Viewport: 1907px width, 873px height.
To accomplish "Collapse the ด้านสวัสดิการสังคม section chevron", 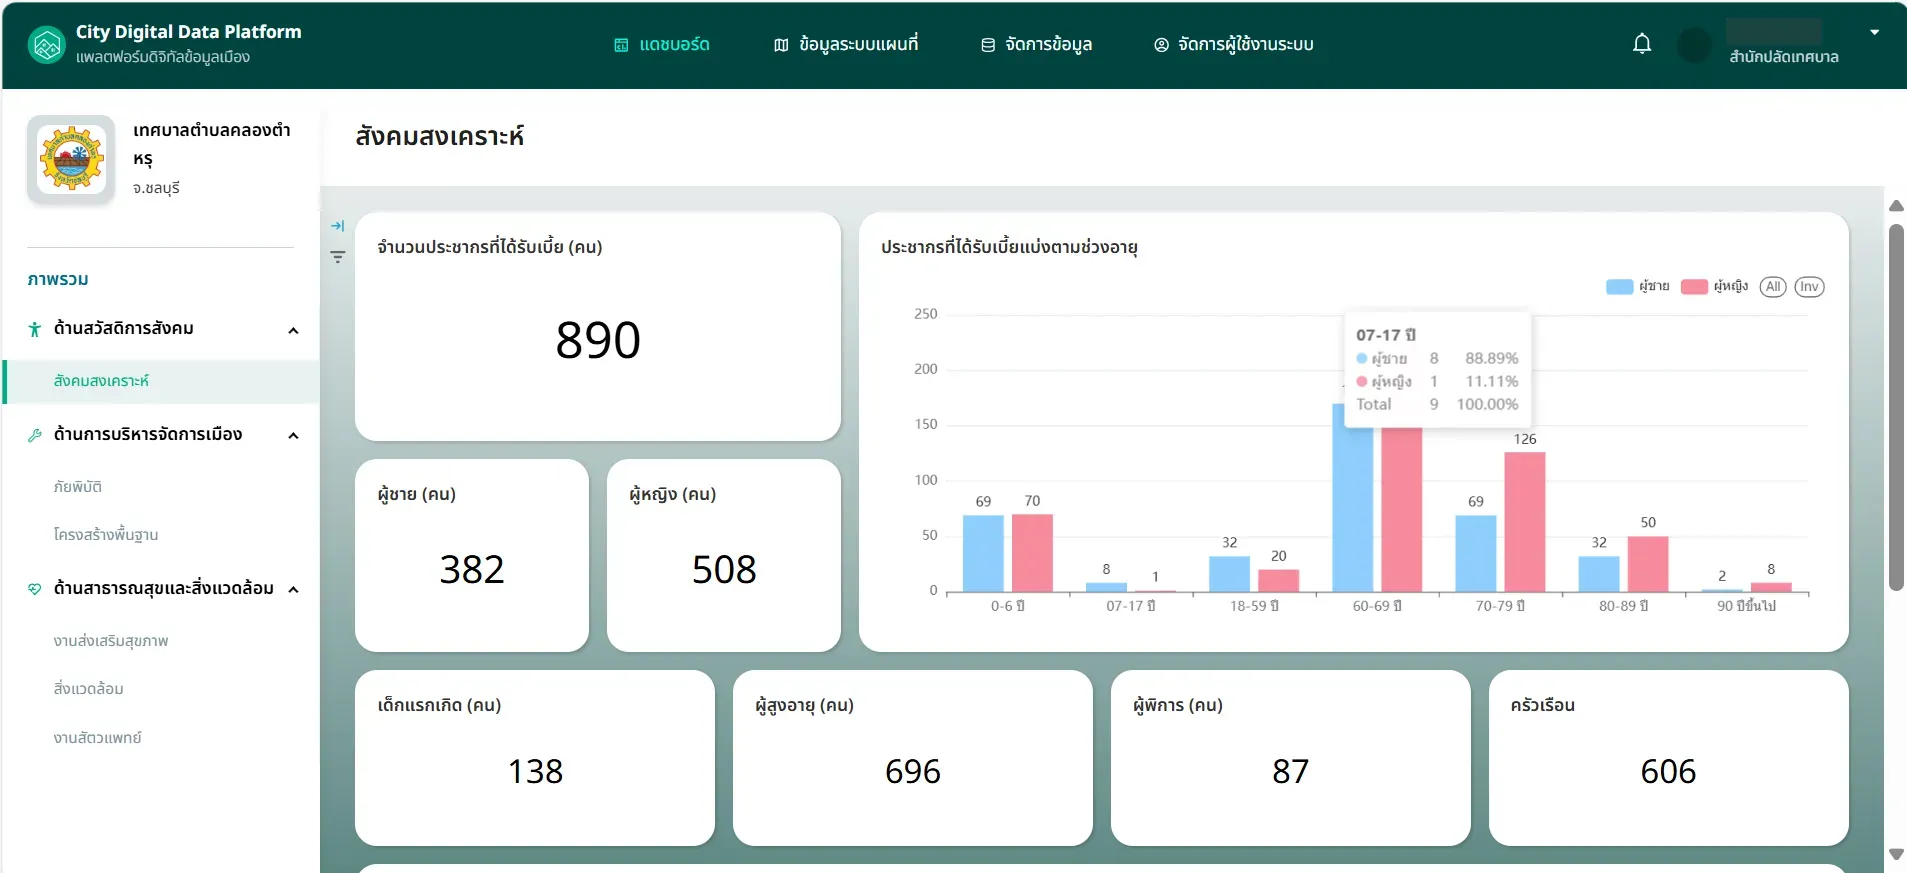I will [x=293, y=330].
